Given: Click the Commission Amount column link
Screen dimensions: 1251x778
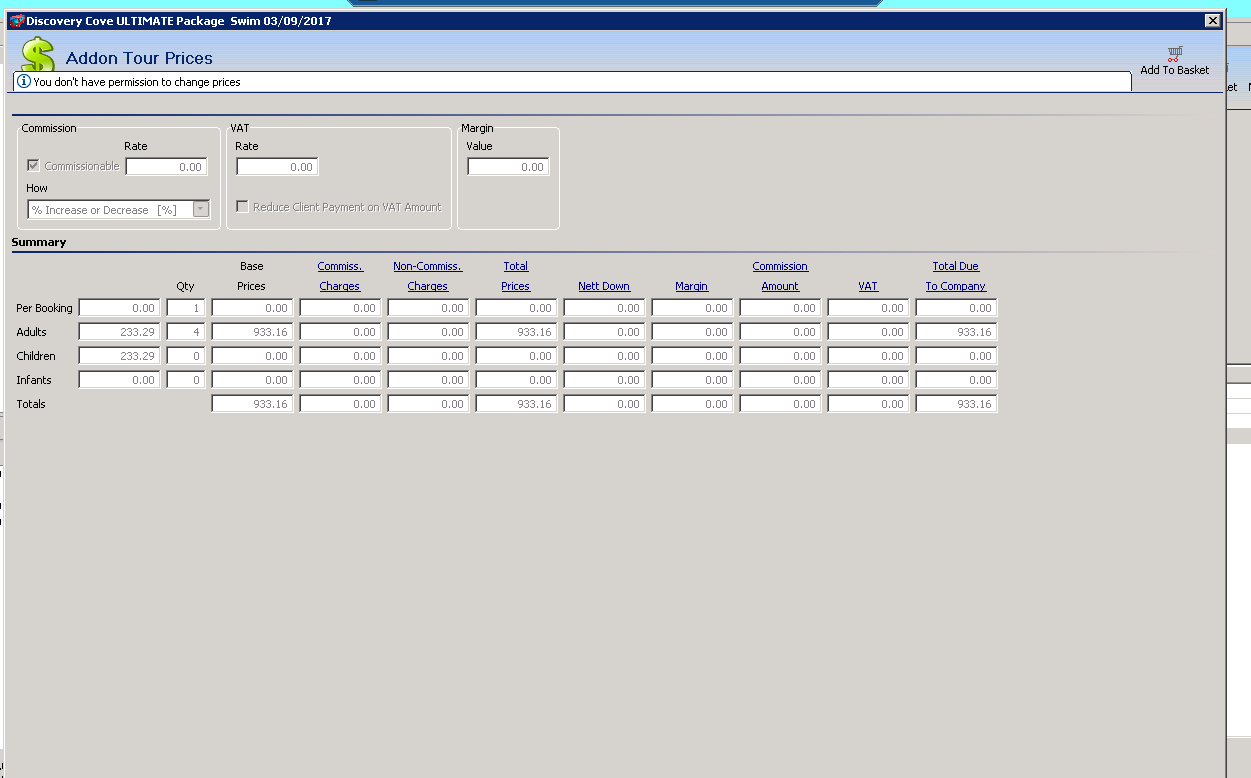Looking at the screenshot, I should [780, 276].
